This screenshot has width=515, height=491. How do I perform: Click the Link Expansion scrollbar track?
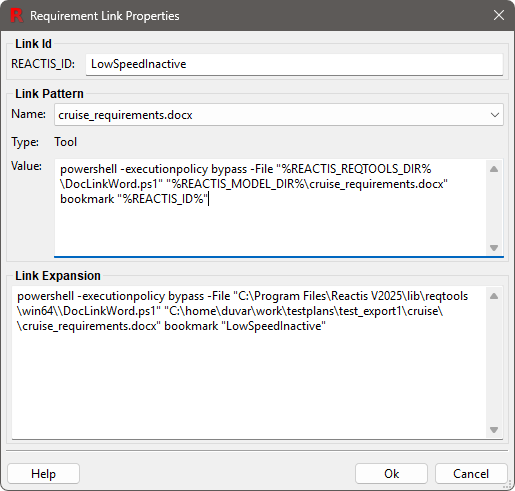[494, 363]
